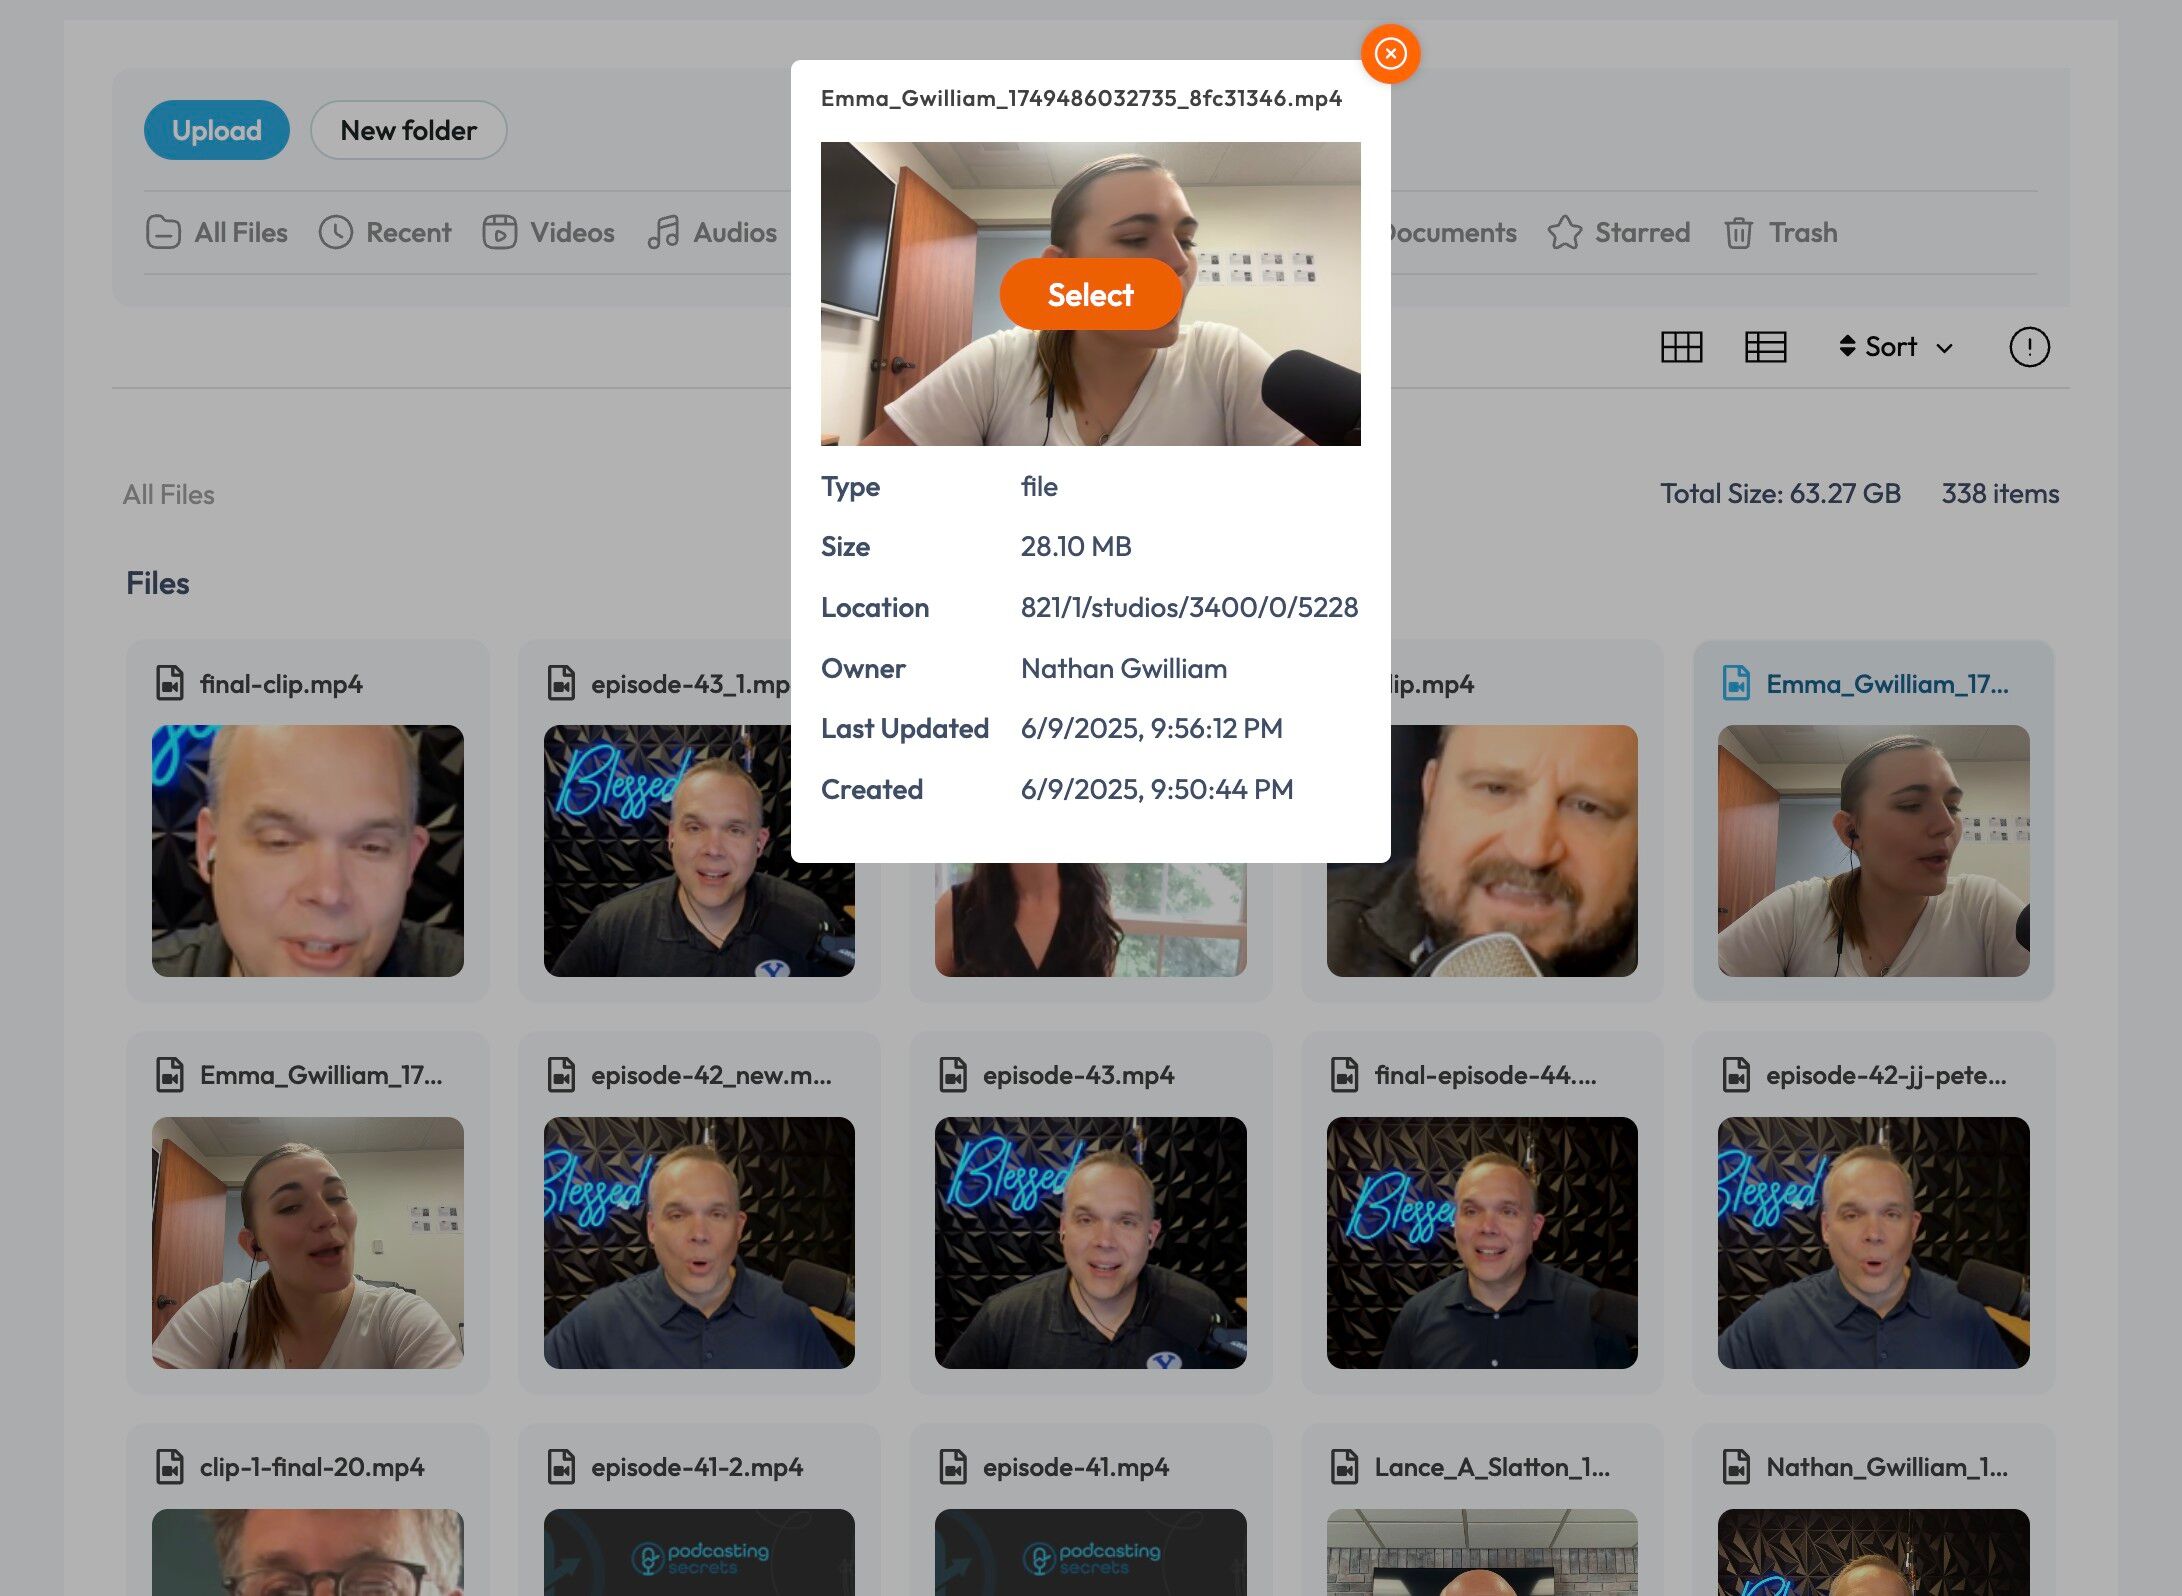
Task: Open the Trash tab
Action: point(1781,233)
